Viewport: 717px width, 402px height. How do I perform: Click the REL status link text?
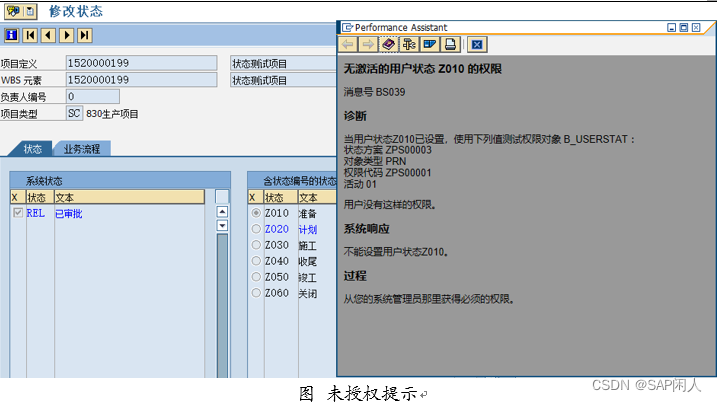tap(36, 213)
